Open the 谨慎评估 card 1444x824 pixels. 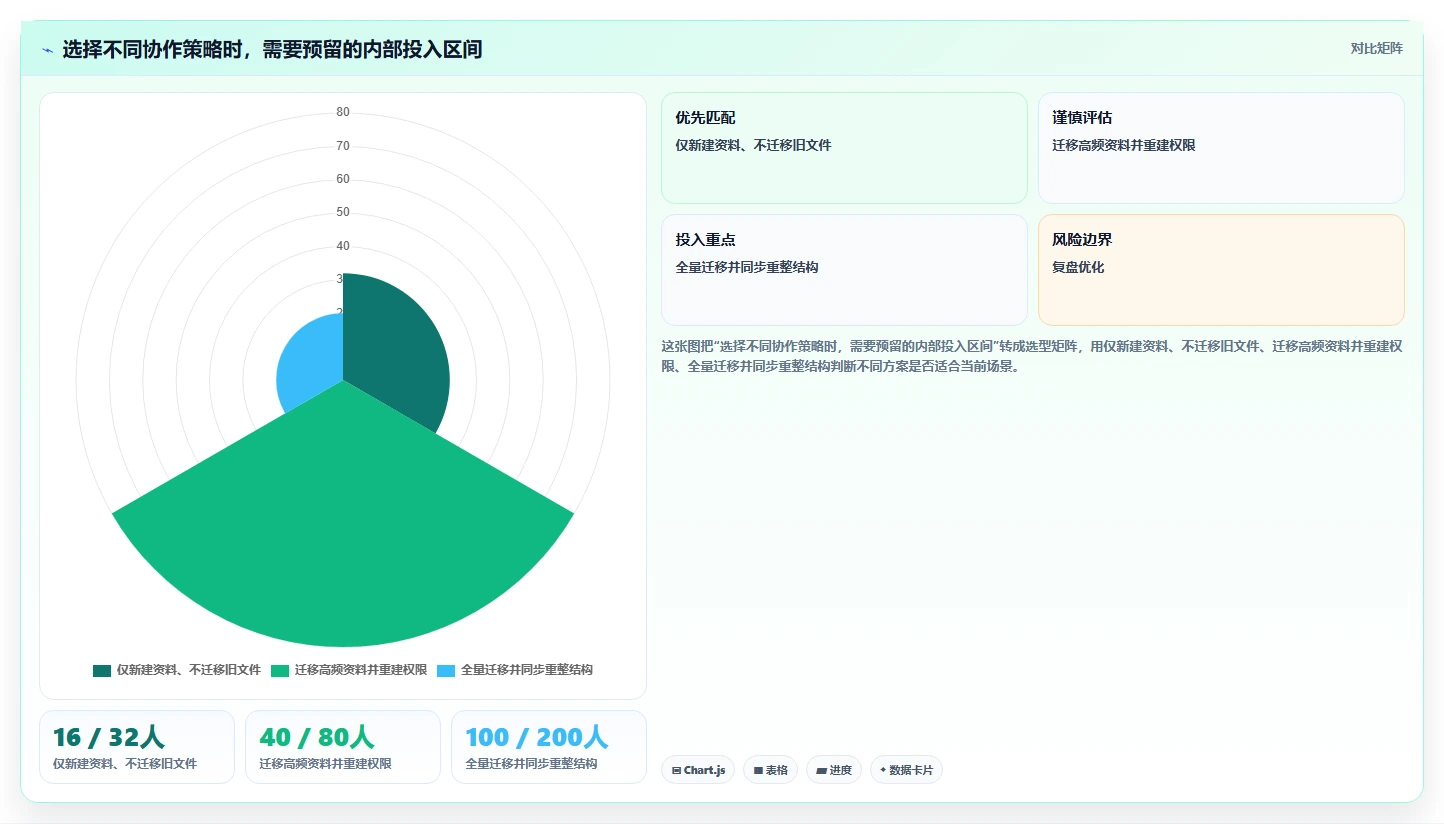coord(1221,148)
